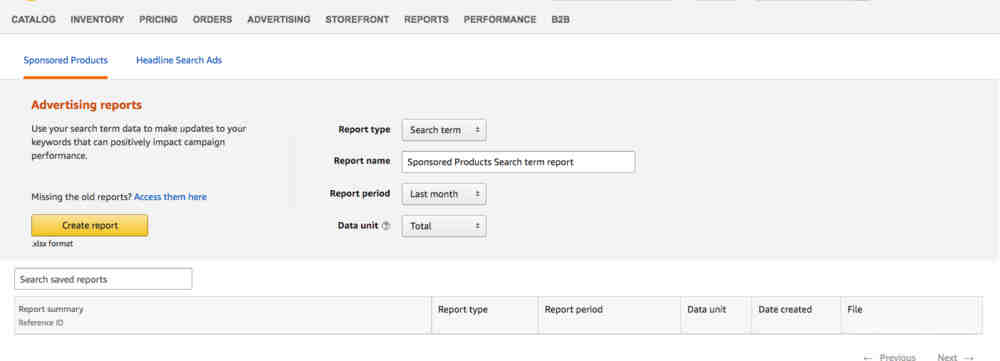The image size is (1000, 361).
Task: Open the STOREFRONT menu
Action: coord(357,20)
